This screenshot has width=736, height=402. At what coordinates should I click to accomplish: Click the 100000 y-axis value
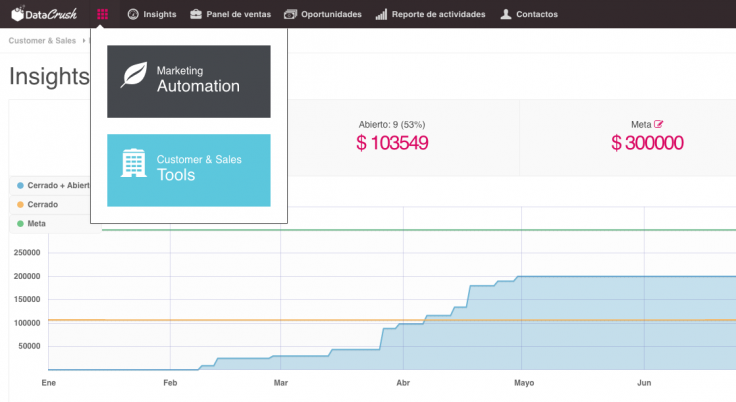coord(27,323)
